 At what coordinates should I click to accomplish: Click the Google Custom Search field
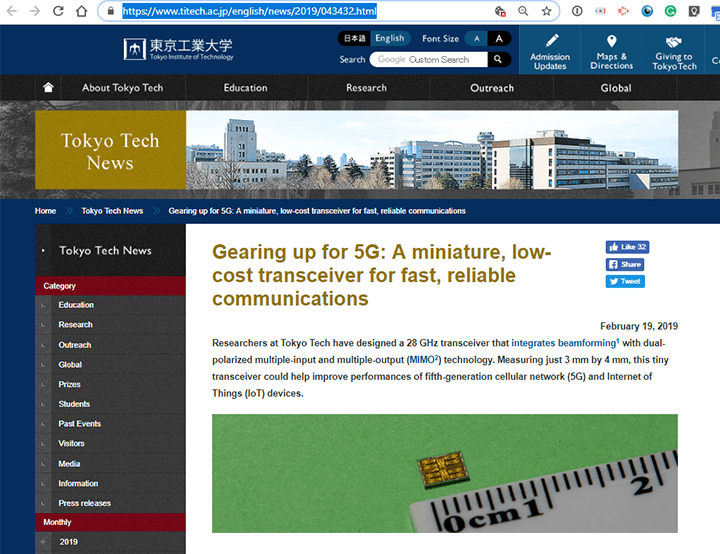[x=428, y=59]
